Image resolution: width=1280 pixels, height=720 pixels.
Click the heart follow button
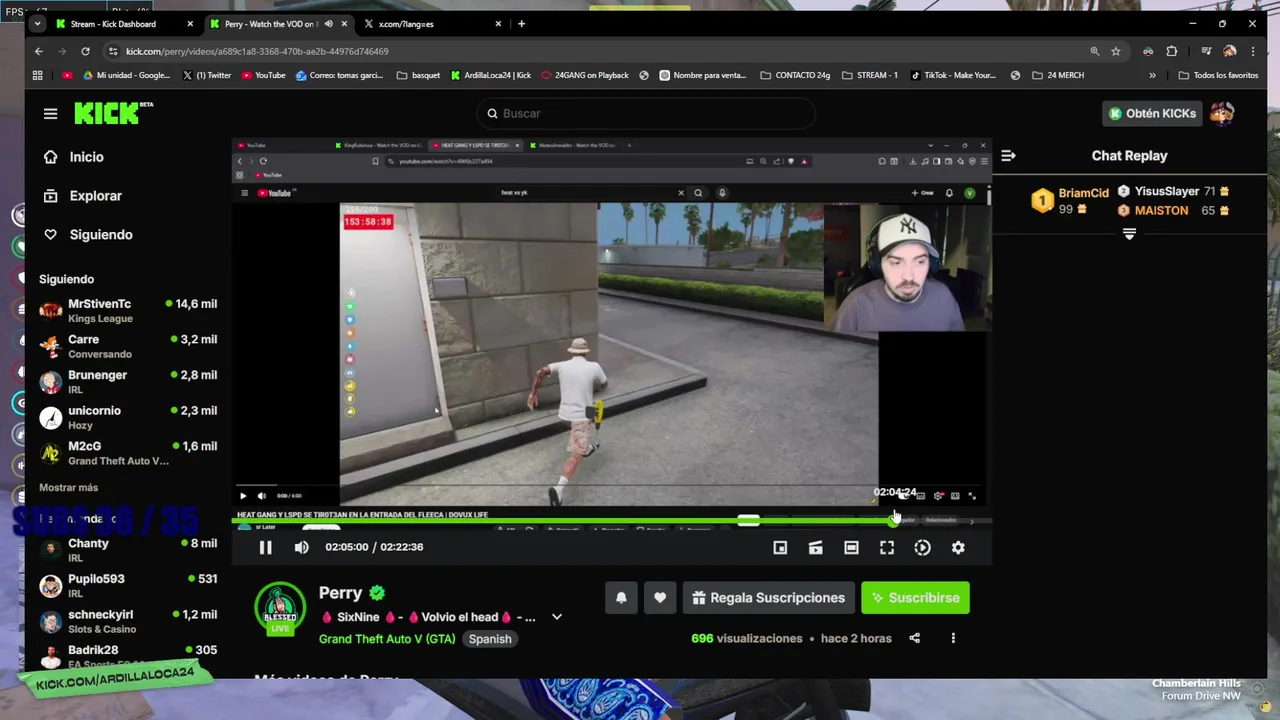660,598
